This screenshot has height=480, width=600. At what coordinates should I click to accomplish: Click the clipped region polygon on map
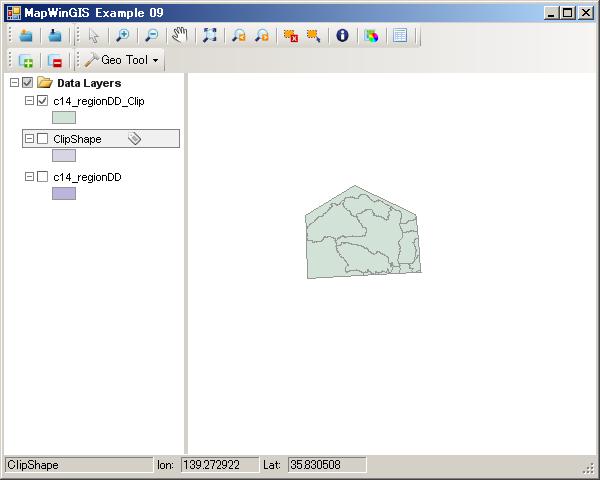pos(362,232)
